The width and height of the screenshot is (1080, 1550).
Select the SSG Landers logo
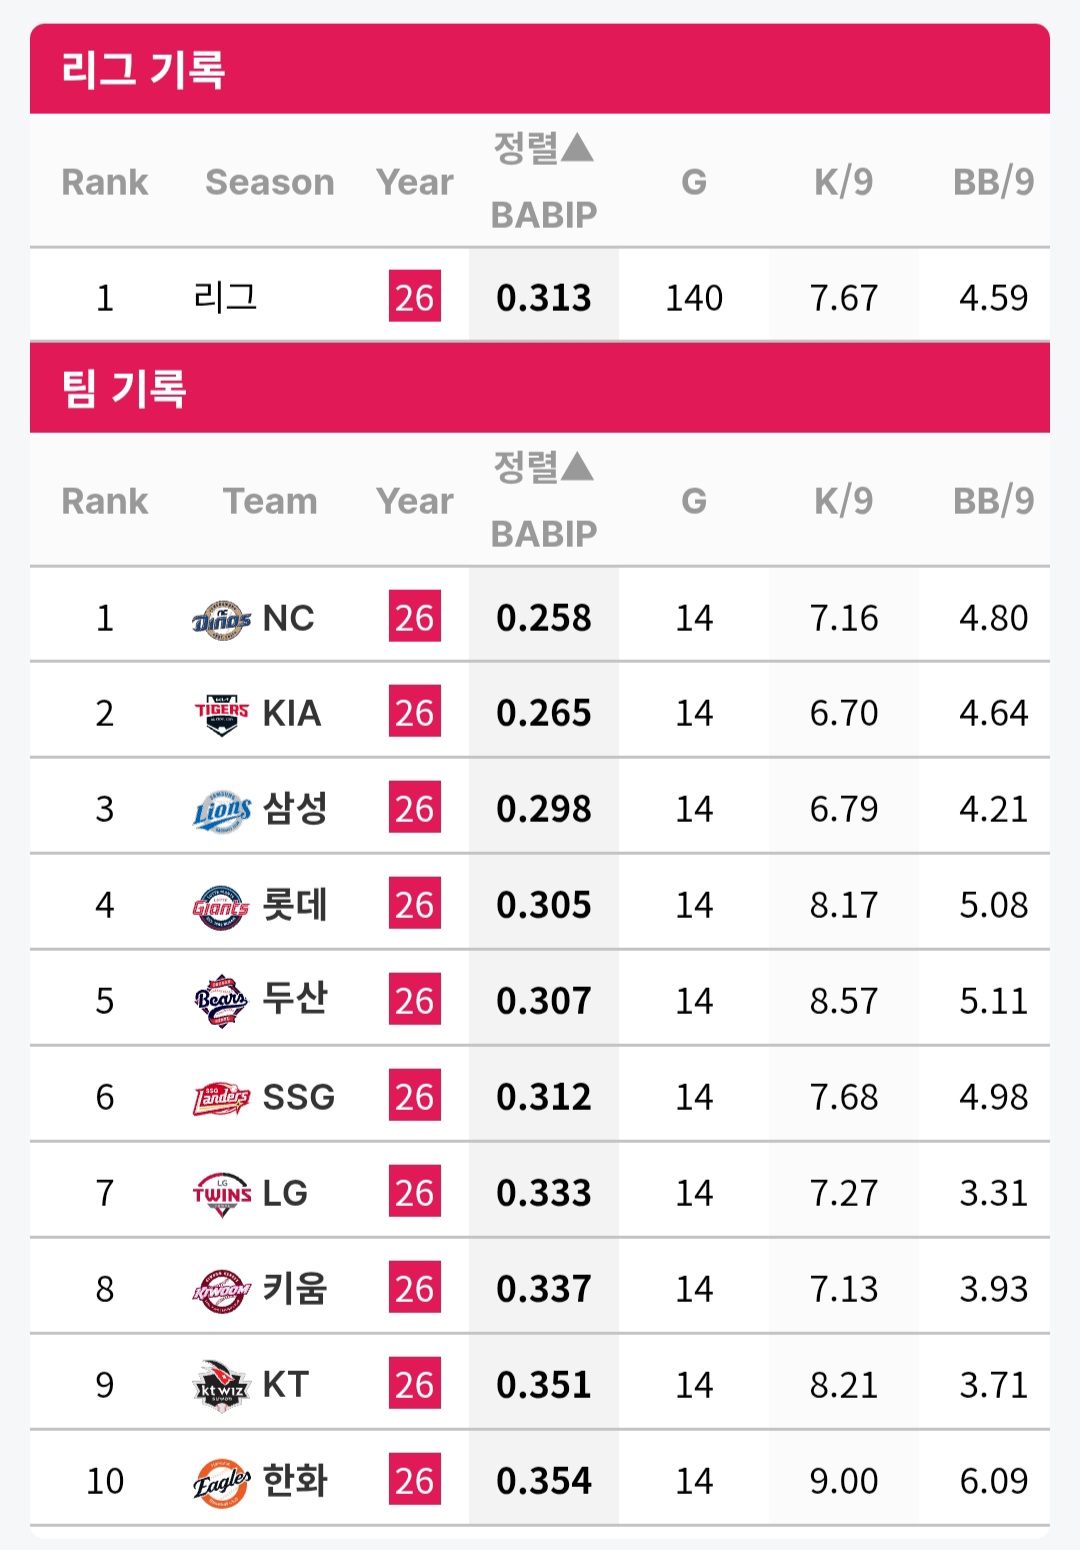tap(221, 1098)
